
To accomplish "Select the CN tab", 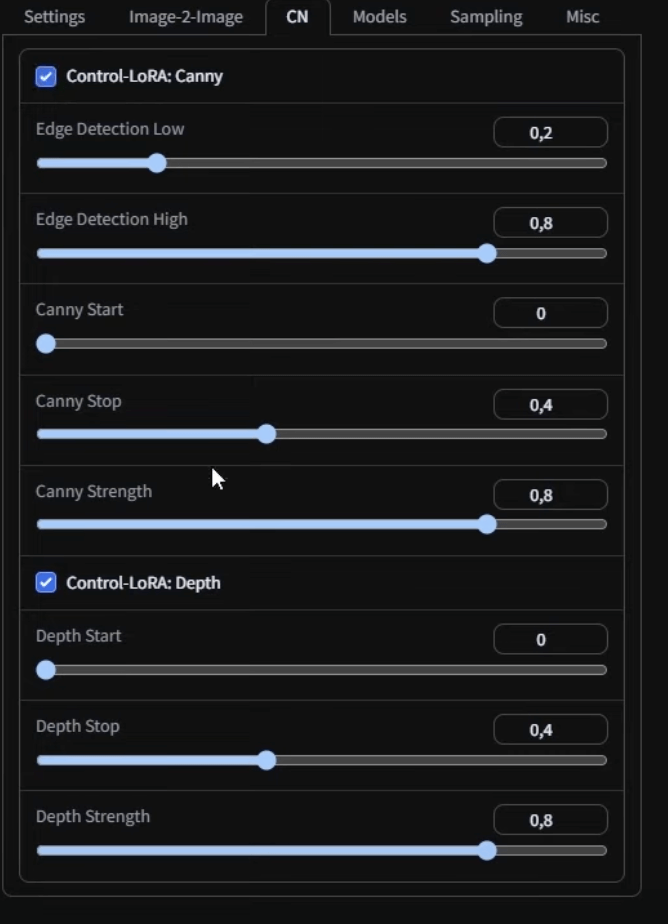I will pos(297,16).
